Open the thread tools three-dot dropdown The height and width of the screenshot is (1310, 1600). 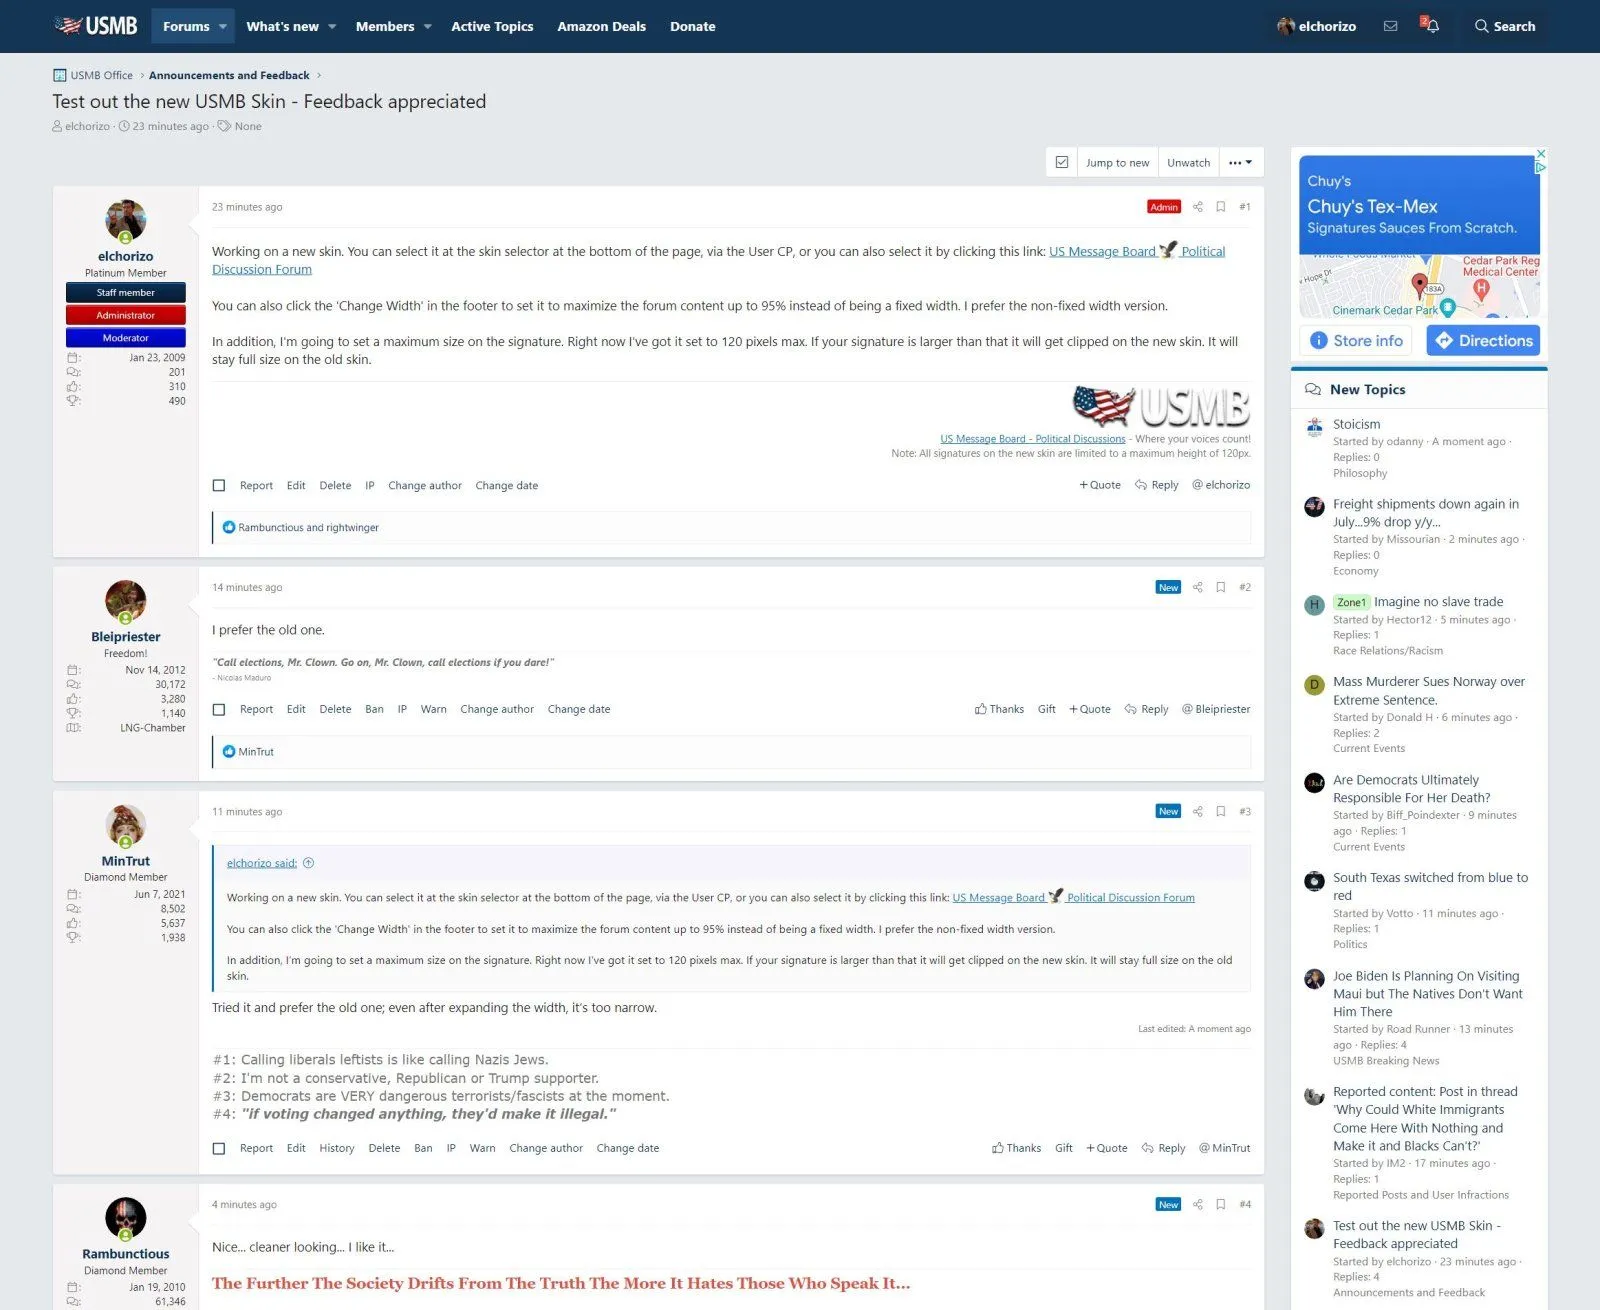click(x=1240, y=163)
